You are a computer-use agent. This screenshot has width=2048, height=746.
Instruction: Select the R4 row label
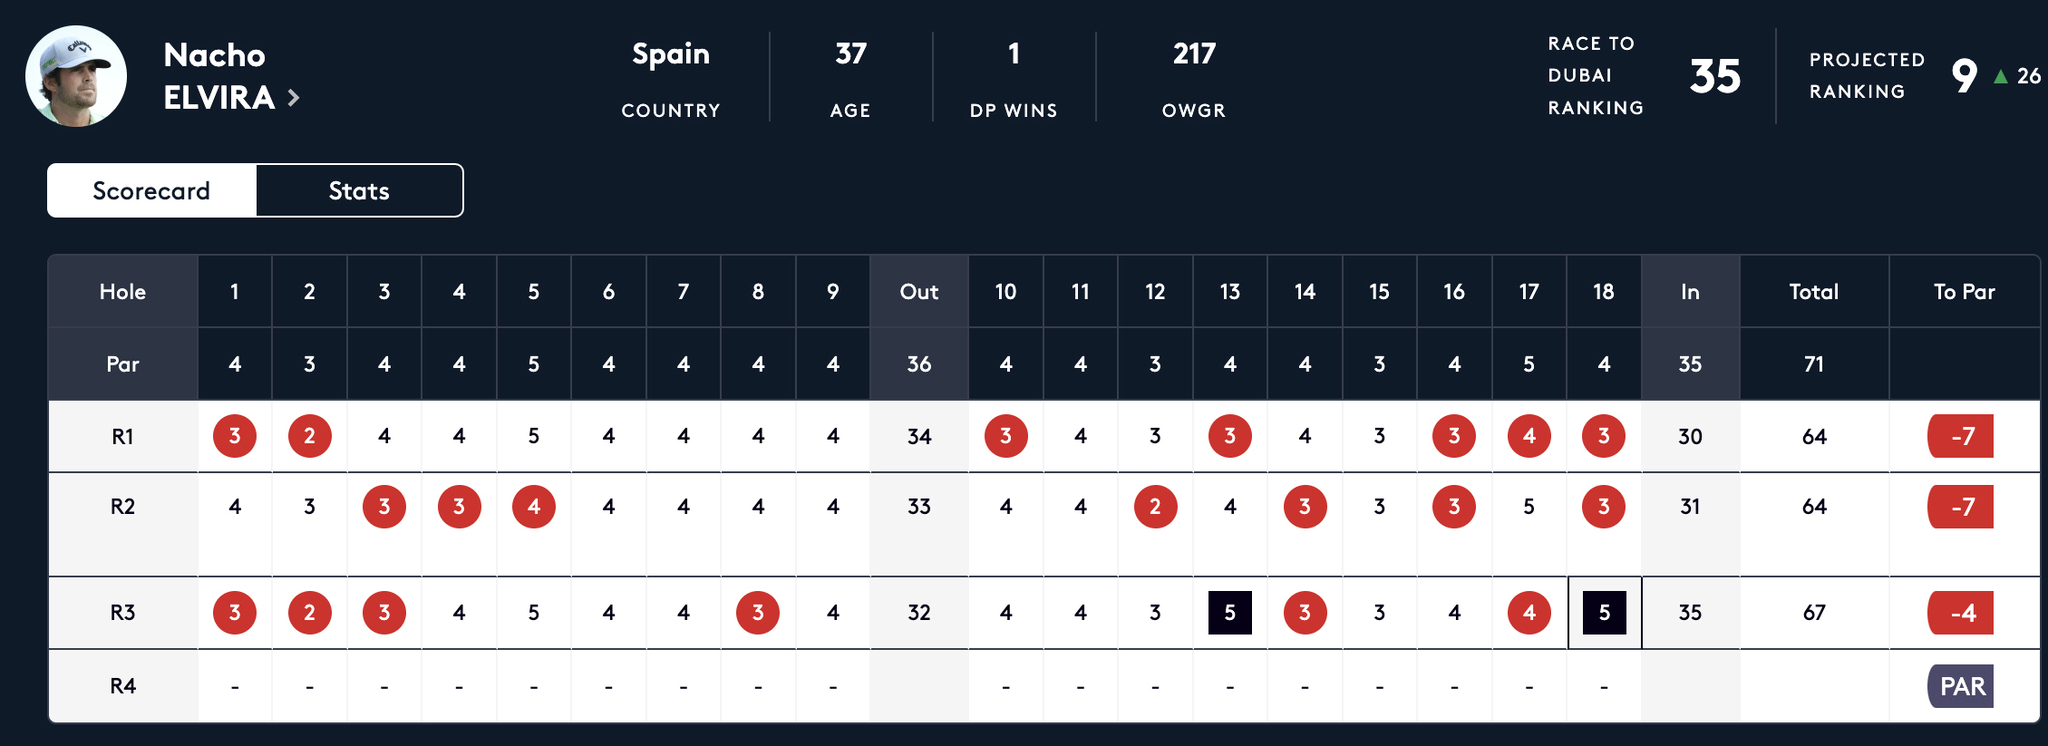tap(123, 687)
